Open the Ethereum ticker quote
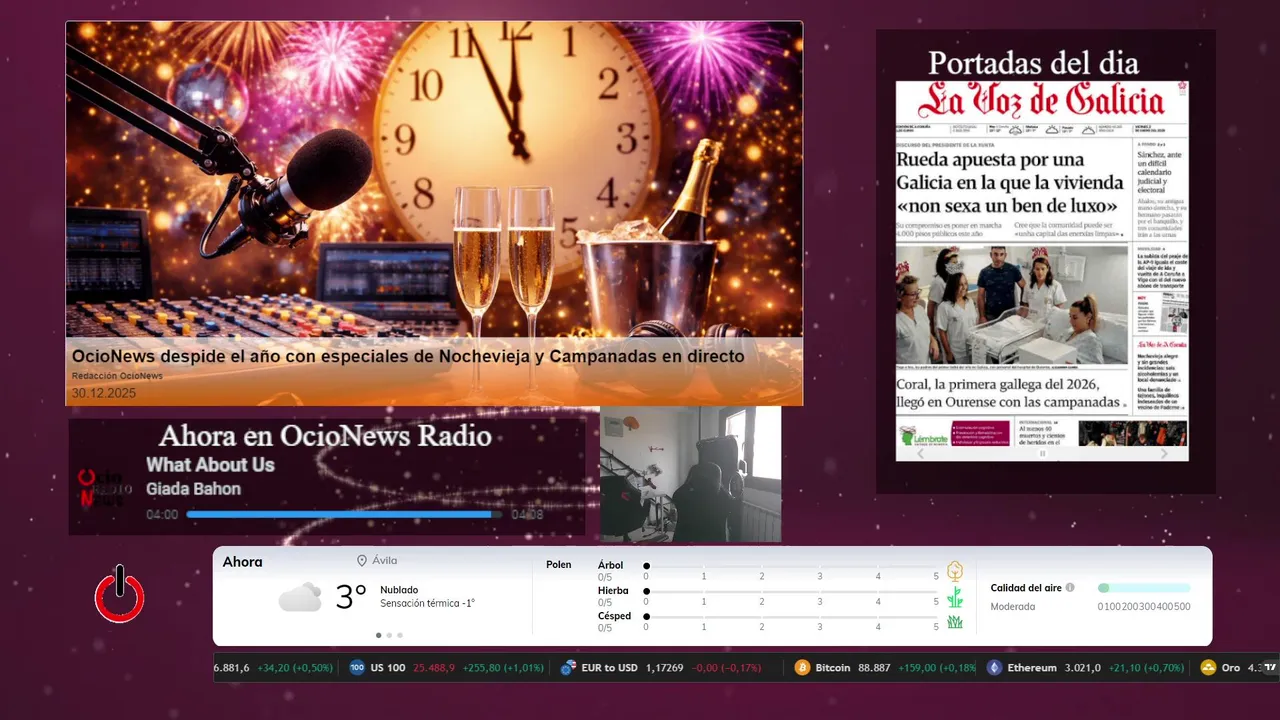 click(x=1085, y=668)
